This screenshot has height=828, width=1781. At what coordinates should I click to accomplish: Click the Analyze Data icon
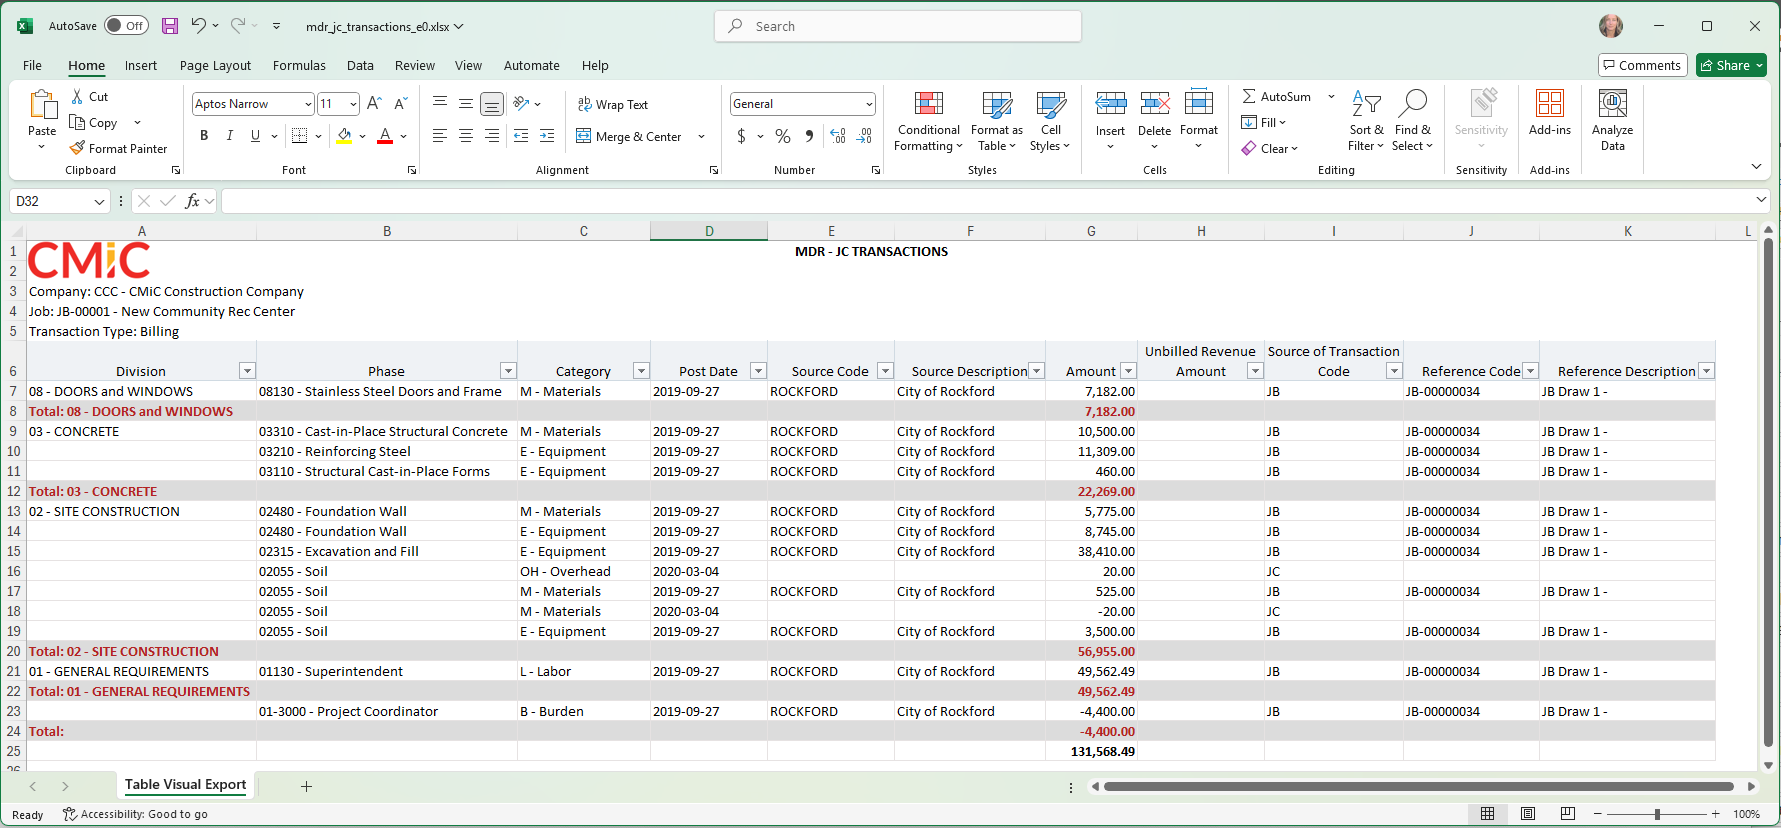click(x=1613, y=103)
